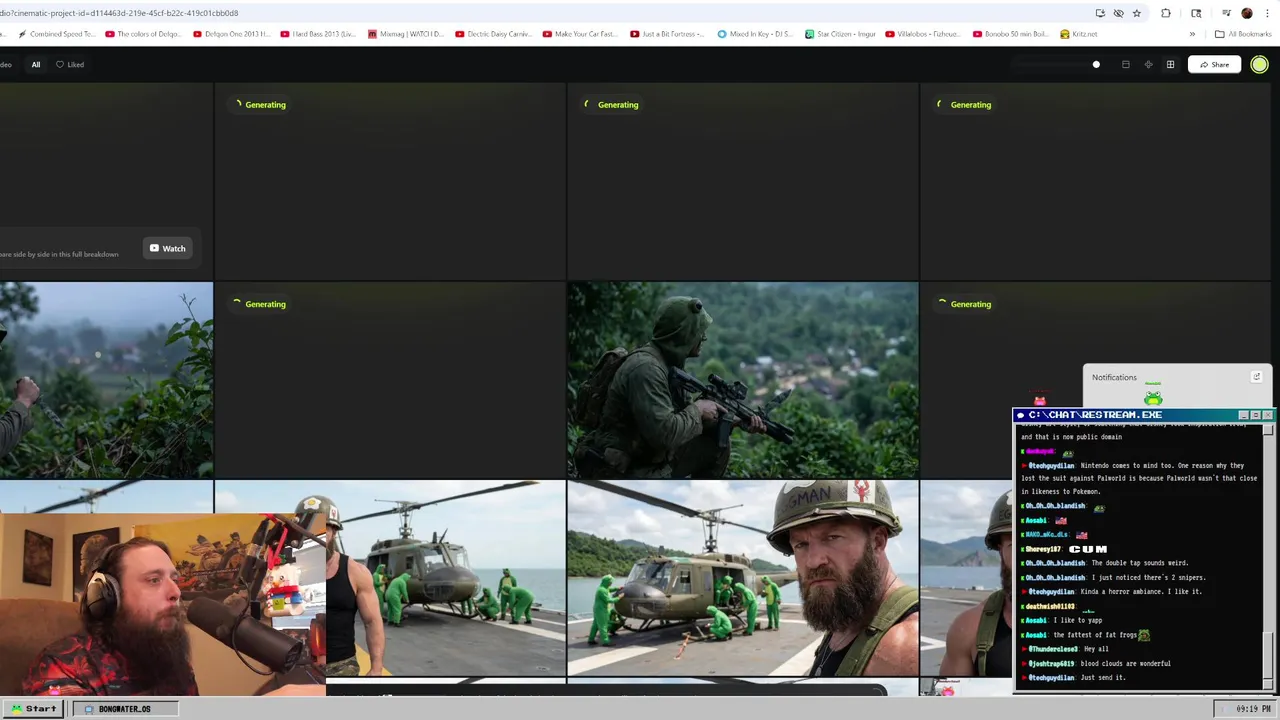Click the Watch video button
This screenshot has height=720, width=1280.
tap(168, 248)
